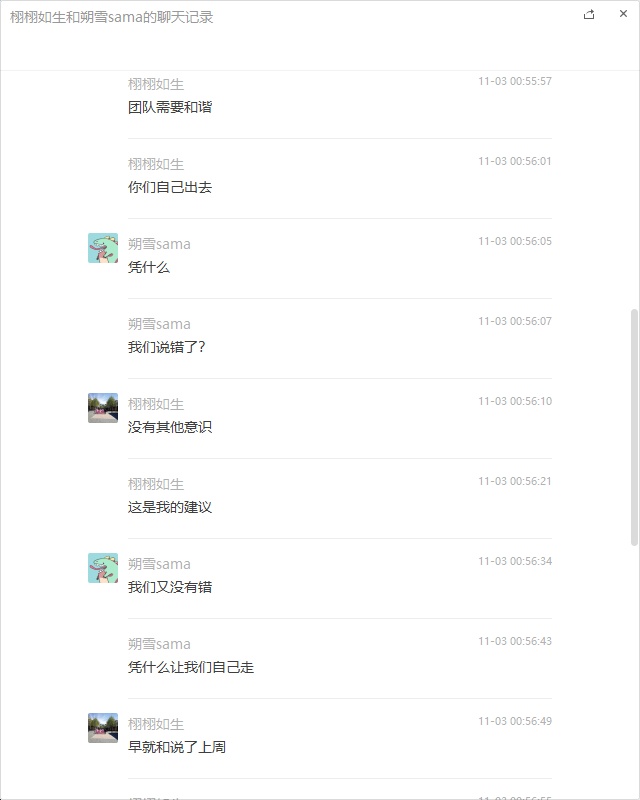Click 栩栩如生's avatar beside 早就和说了上周
640x800 pixels.
(103, 728)
